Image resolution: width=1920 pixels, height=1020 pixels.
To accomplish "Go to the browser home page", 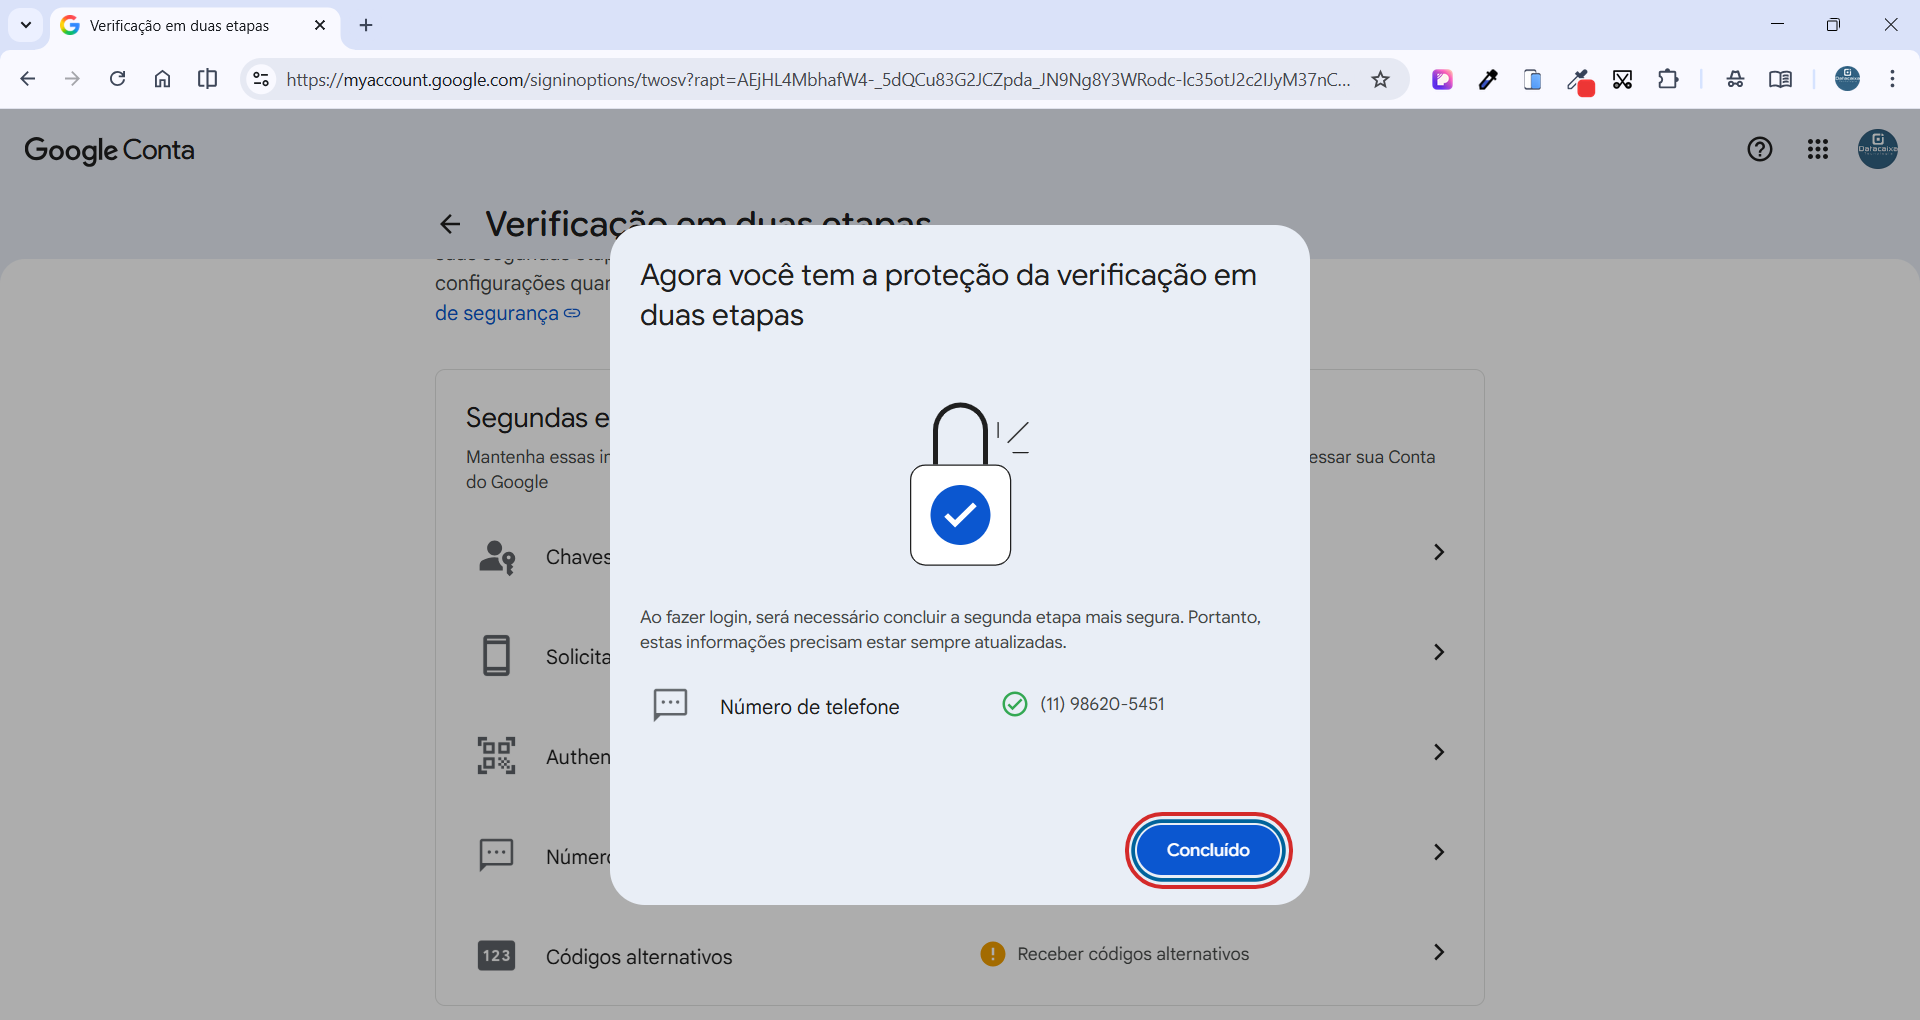I will 162,79.
